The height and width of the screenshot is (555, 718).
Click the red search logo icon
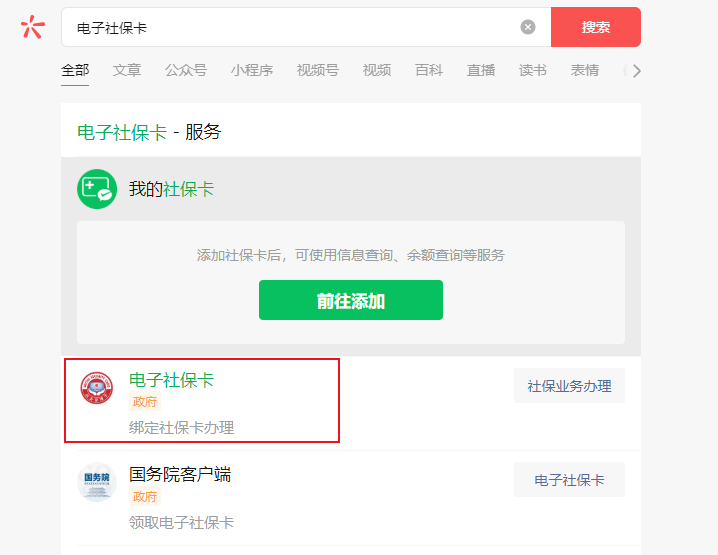[32, 27]
